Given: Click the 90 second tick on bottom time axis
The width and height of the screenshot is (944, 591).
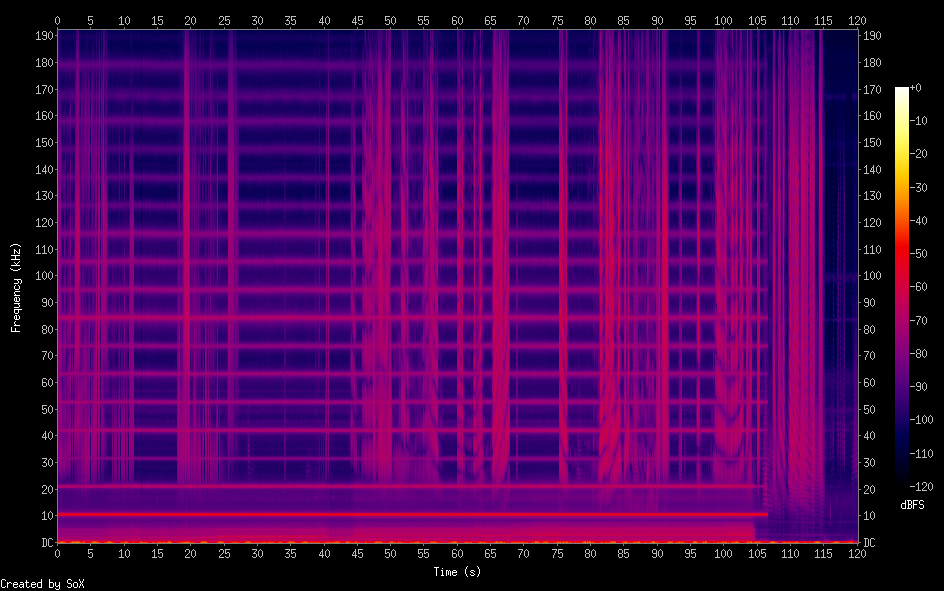Looking at the screenshot, I should pyautogui.click(x=657, y=553).
